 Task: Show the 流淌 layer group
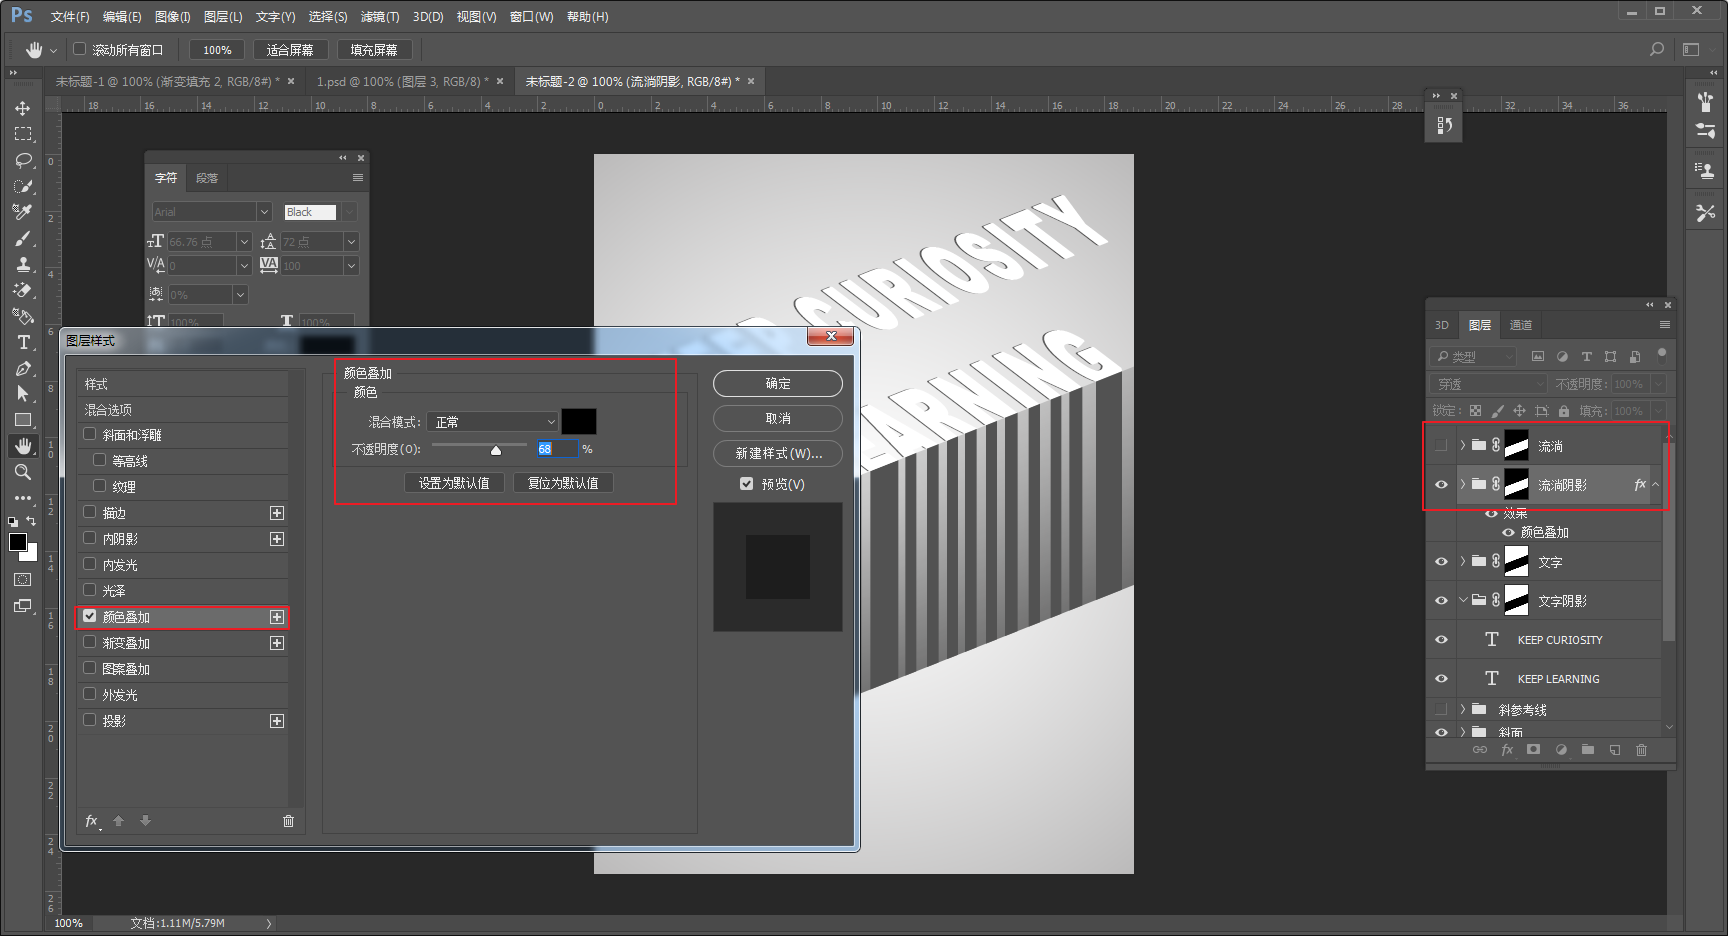point(1441,445)
